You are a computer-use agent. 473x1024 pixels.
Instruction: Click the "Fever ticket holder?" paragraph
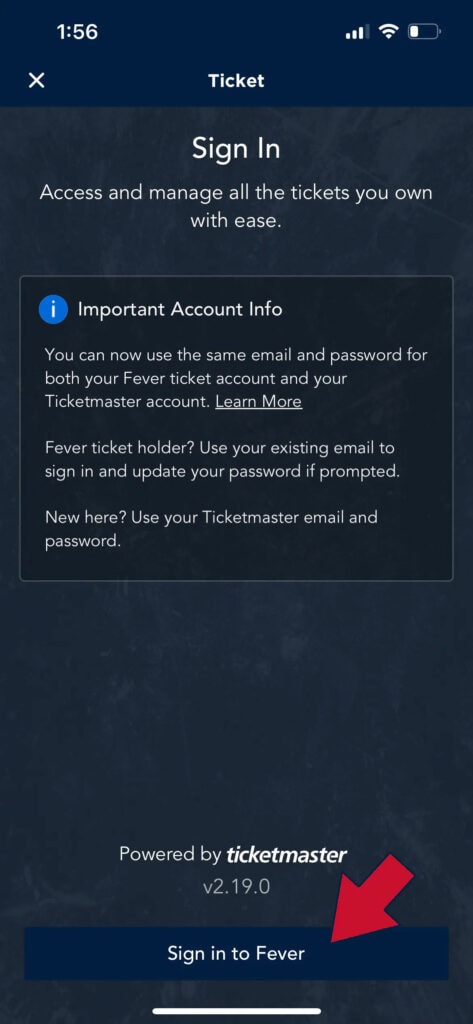pyautogui.click(x=222, y=460)
